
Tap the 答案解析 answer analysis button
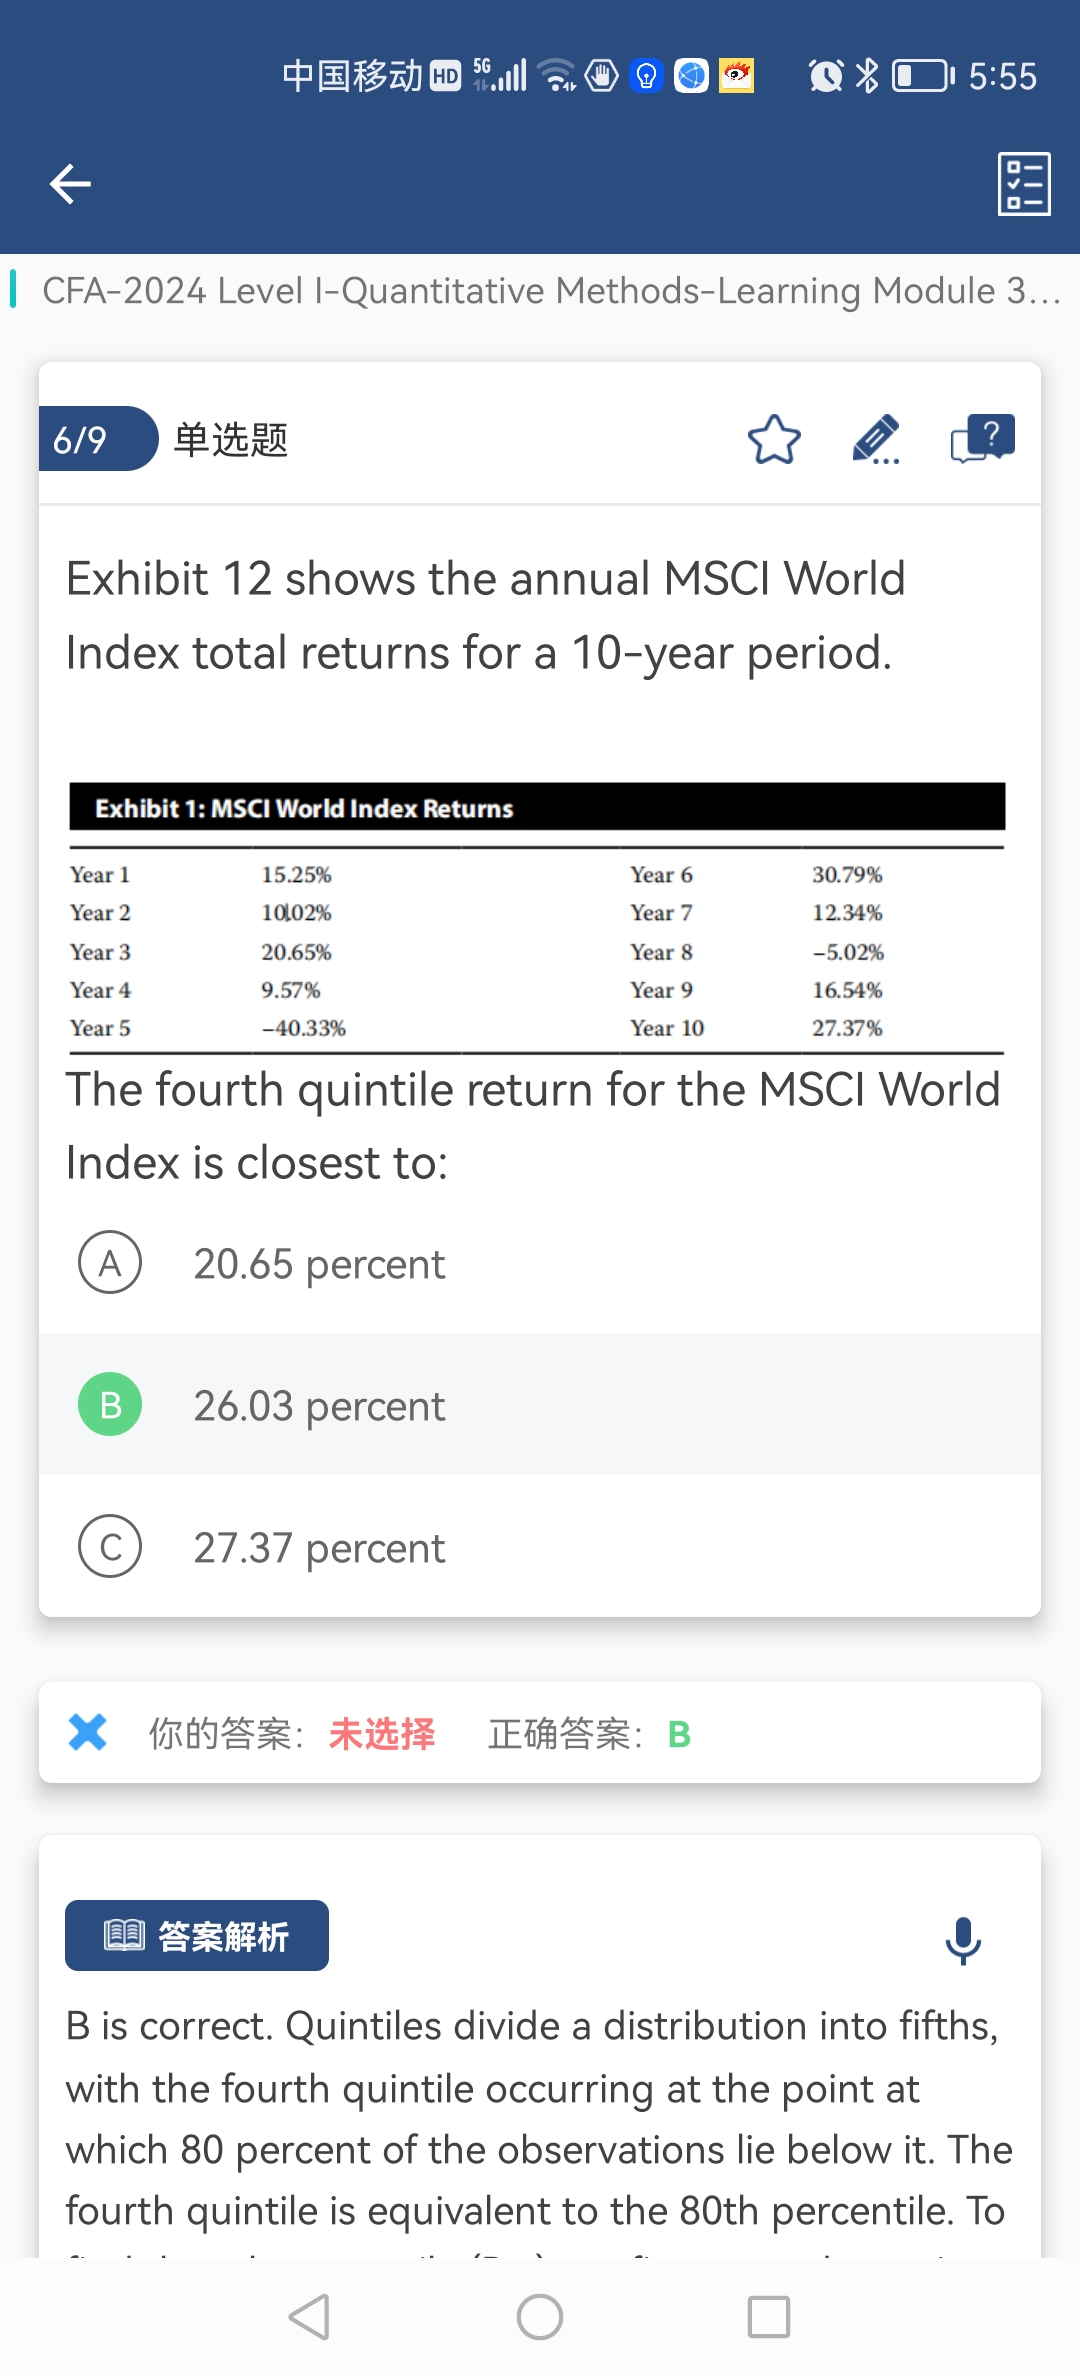pyautogui.click(x=197, y=1936)
